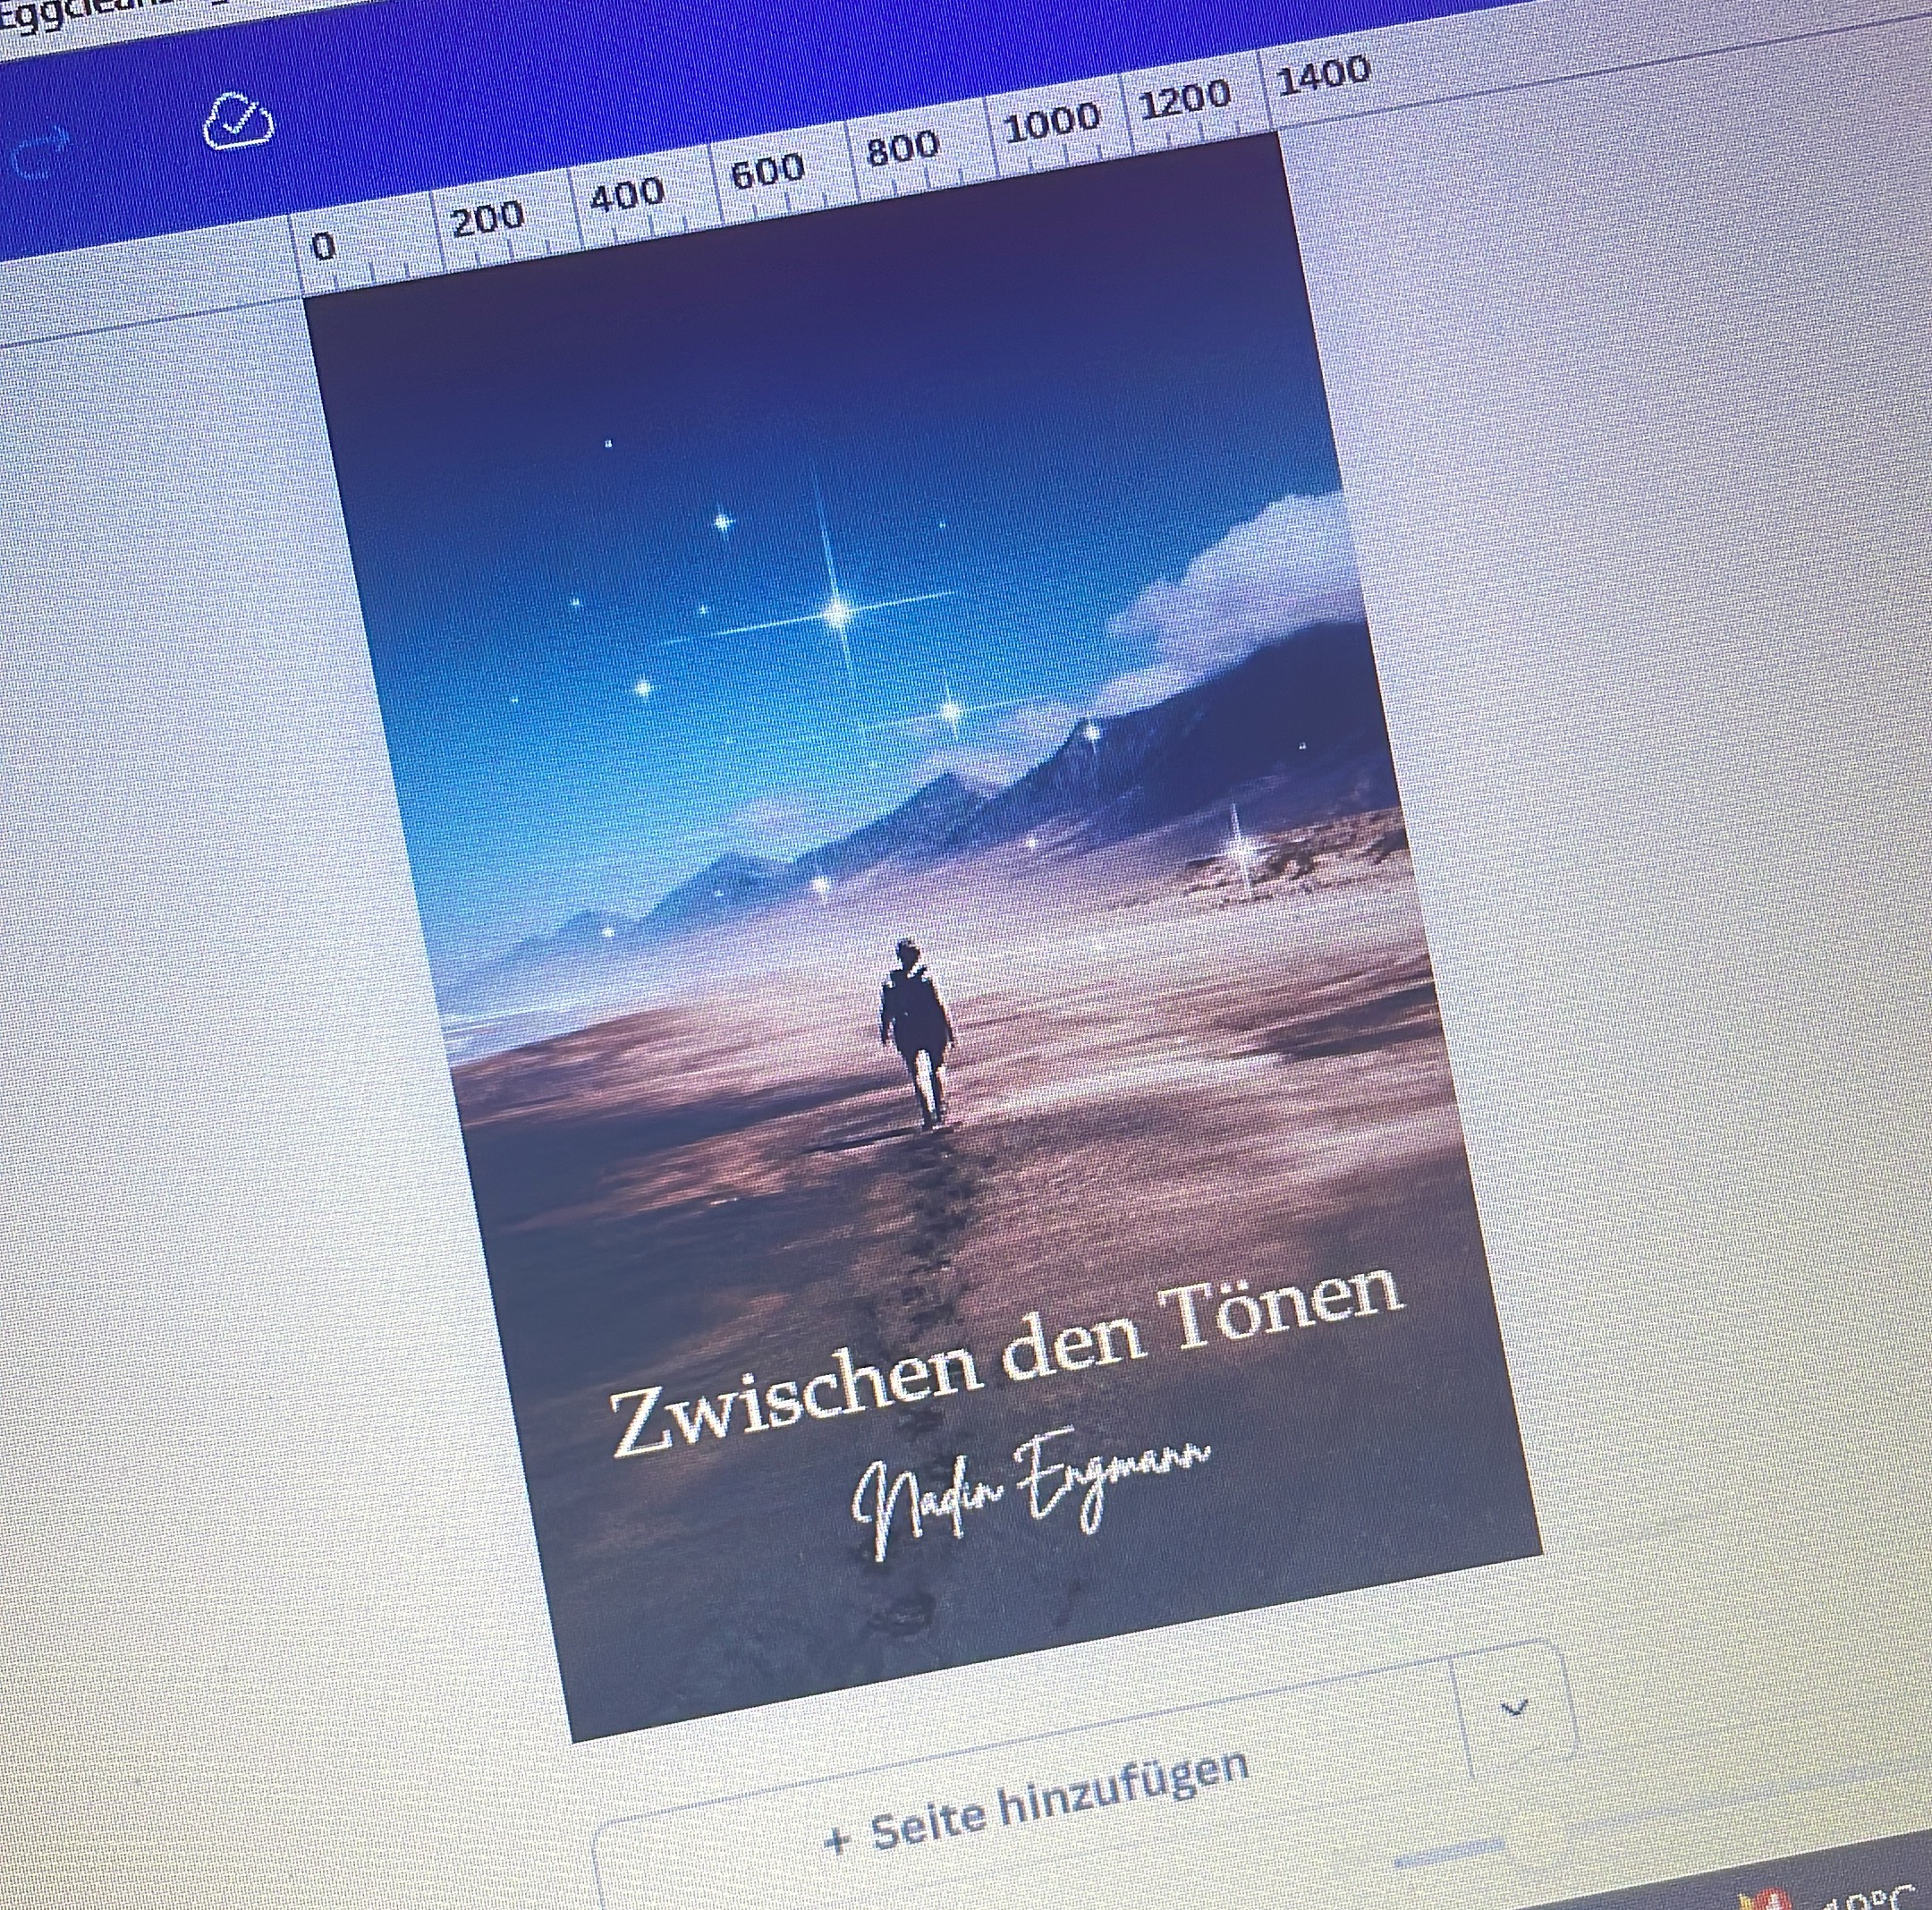Click the small sparkle star above the desert
The image size is (1932, 1910).
(1241, 850)
